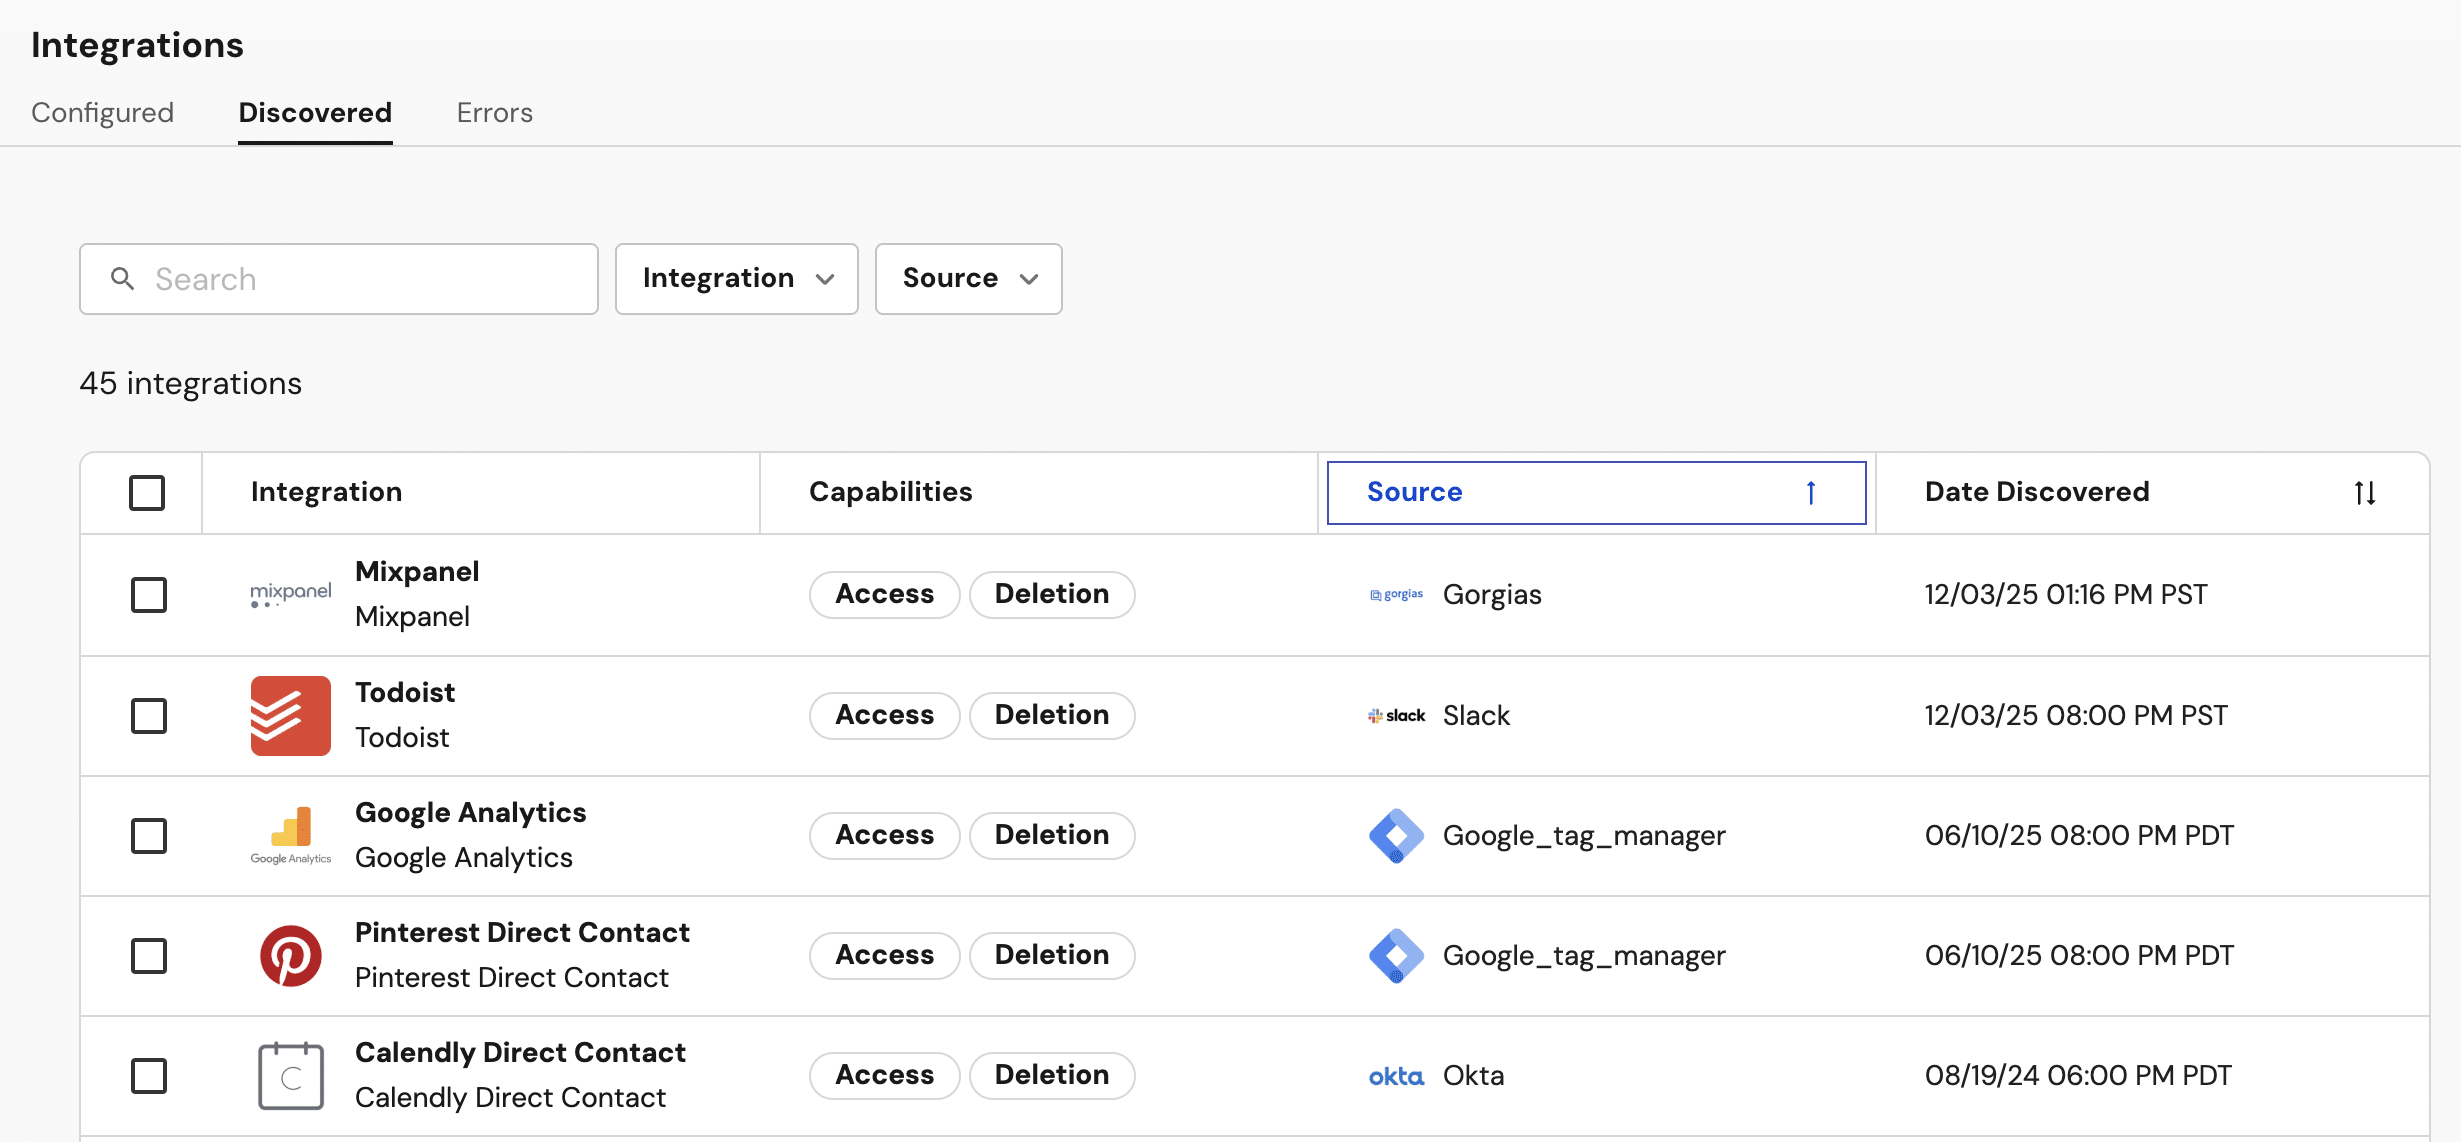Open the Integration filter dropdown

pyautogui.click(x=736, y=278)
